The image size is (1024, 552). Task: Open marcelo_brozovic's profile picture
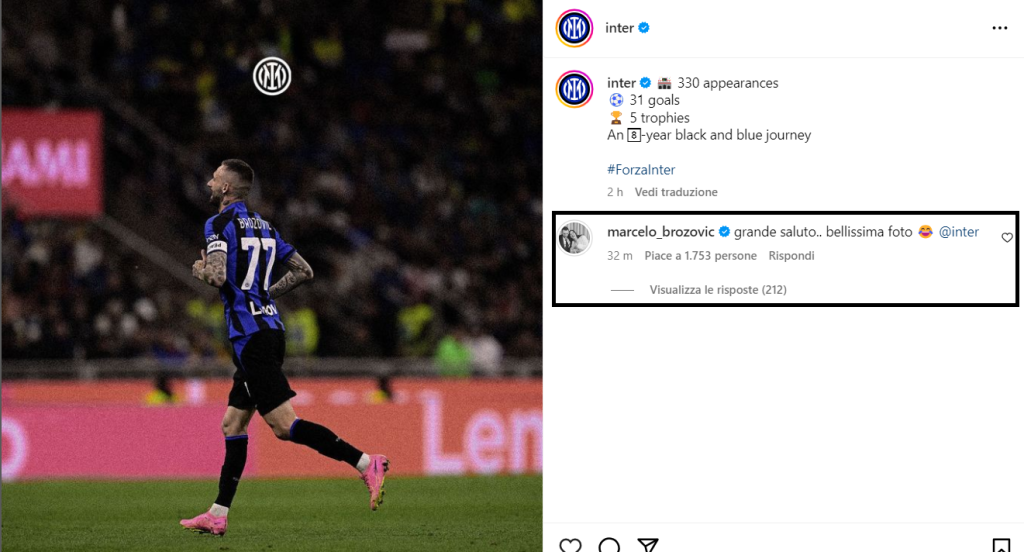tap(575, 238)
